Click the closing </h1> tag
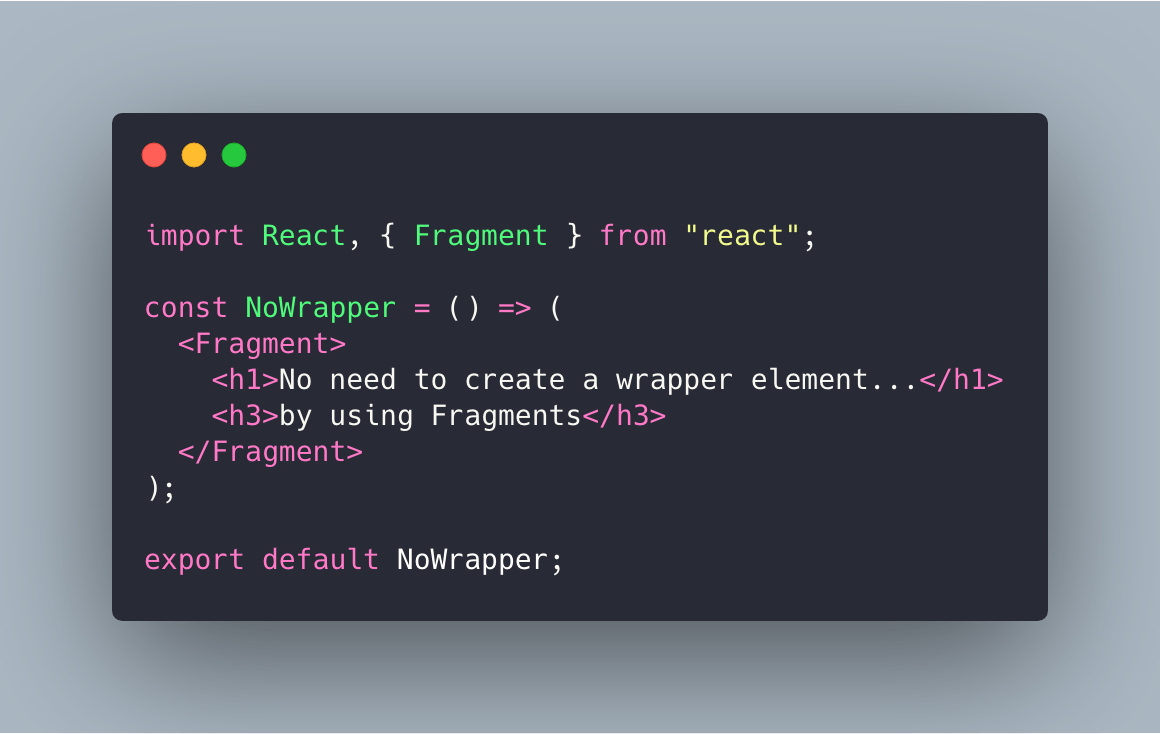This screenshot has width=1160, height=734. 961,380
